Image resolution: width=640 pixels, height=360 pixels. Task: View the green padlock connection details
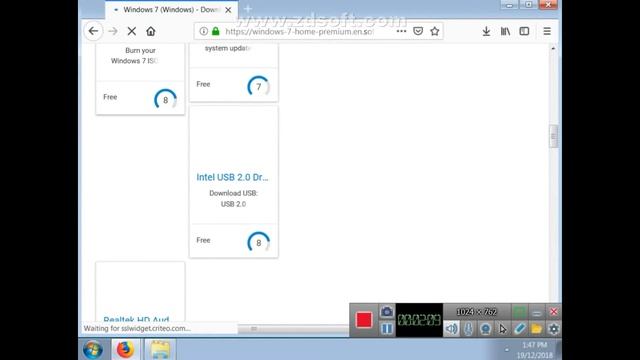click(216, 31)
